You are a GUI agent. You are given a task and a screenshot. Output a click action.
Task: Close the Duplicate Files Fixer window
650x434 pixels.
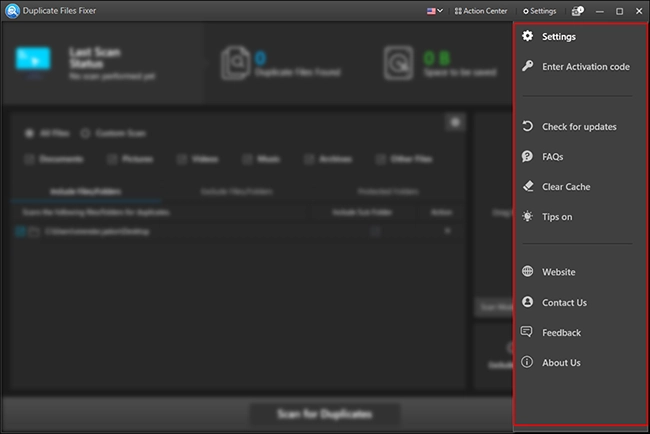tap(639, 12)
